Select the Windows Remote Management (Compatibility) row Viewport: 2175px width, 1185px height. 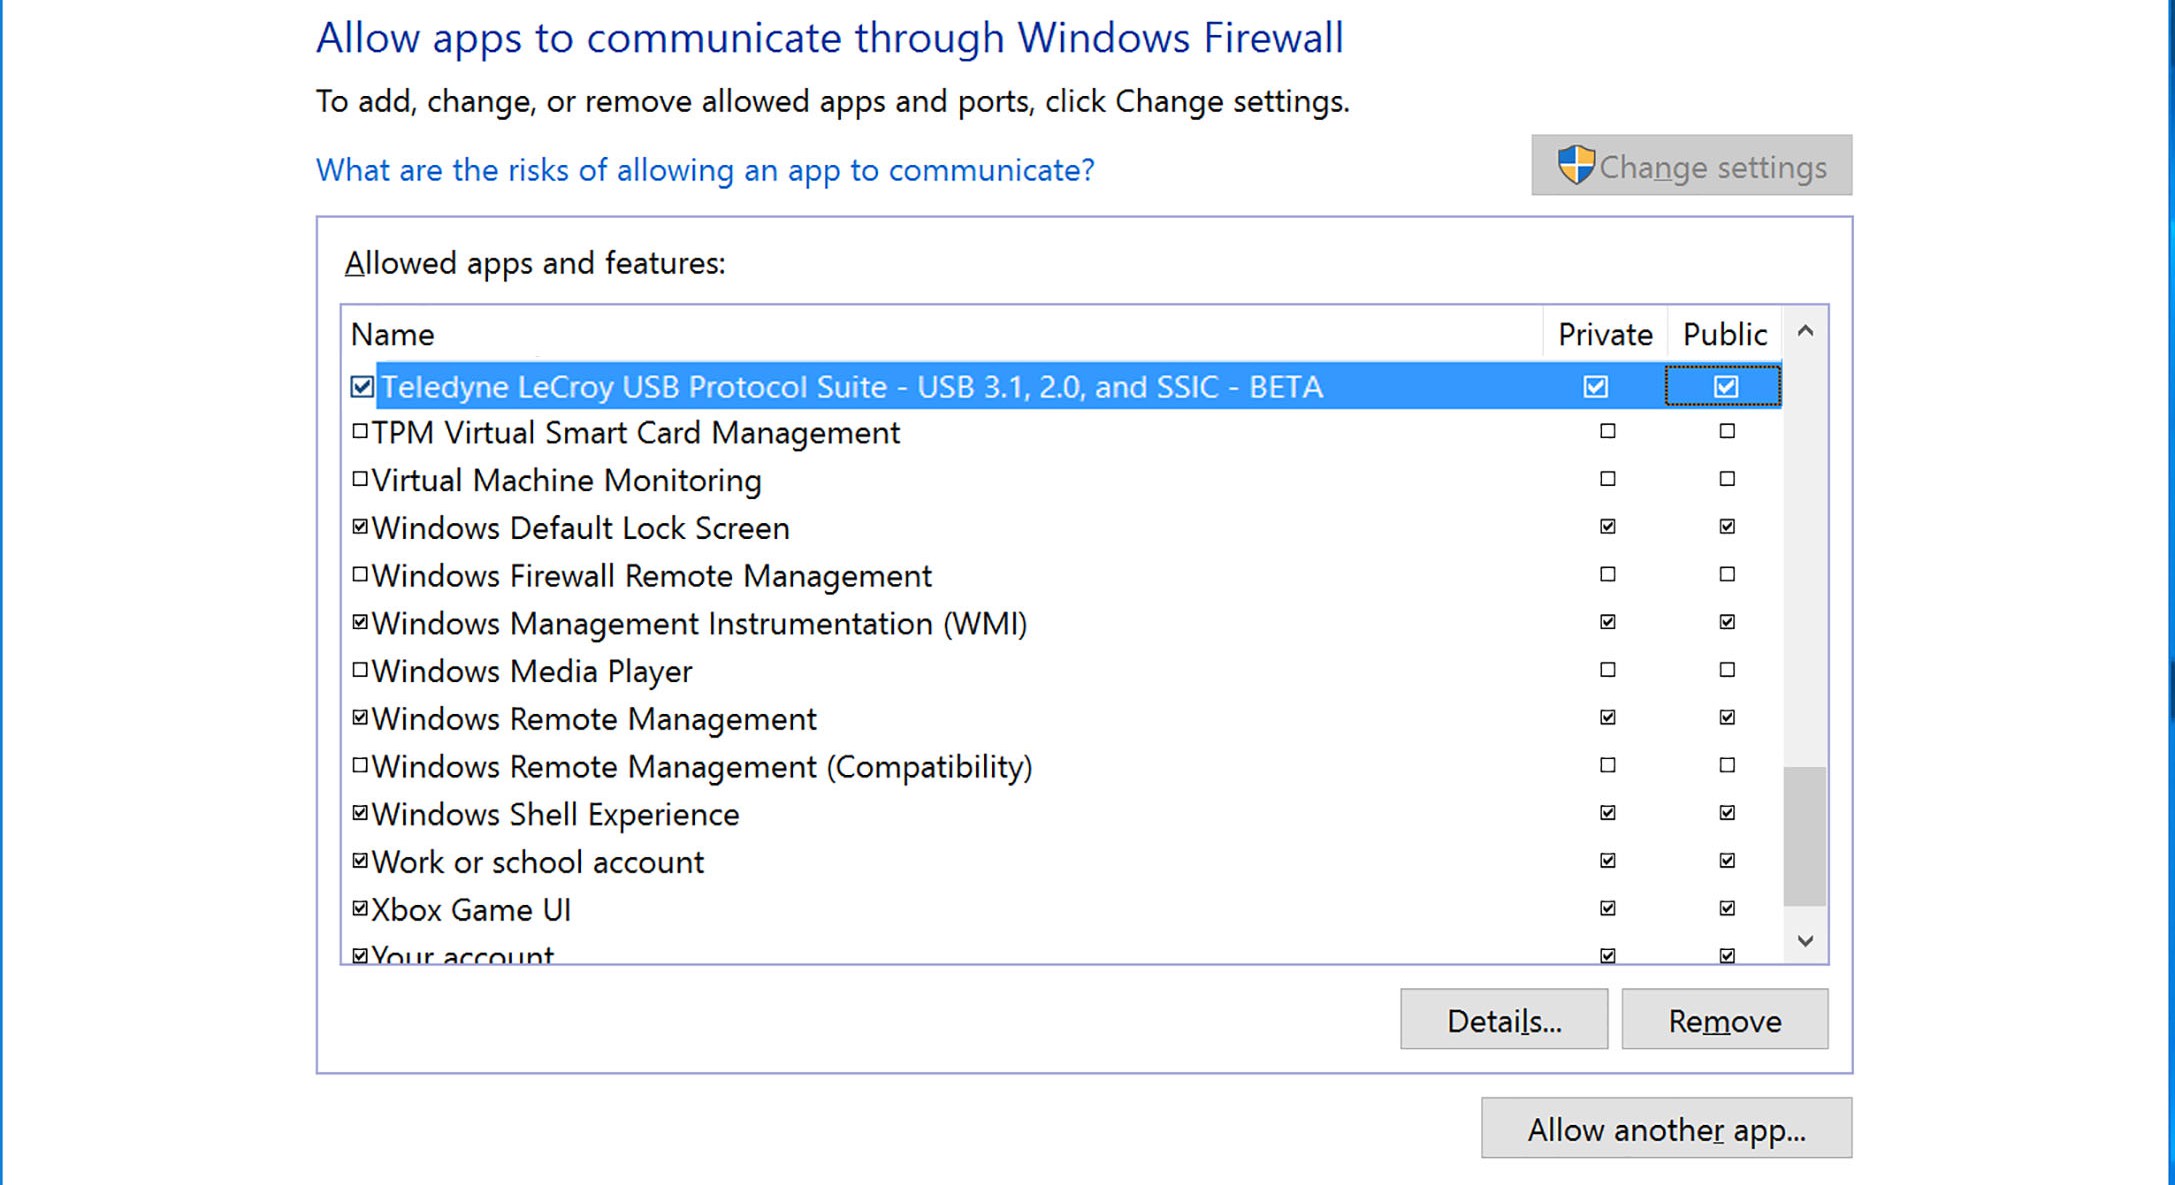tap(1062, 766)
